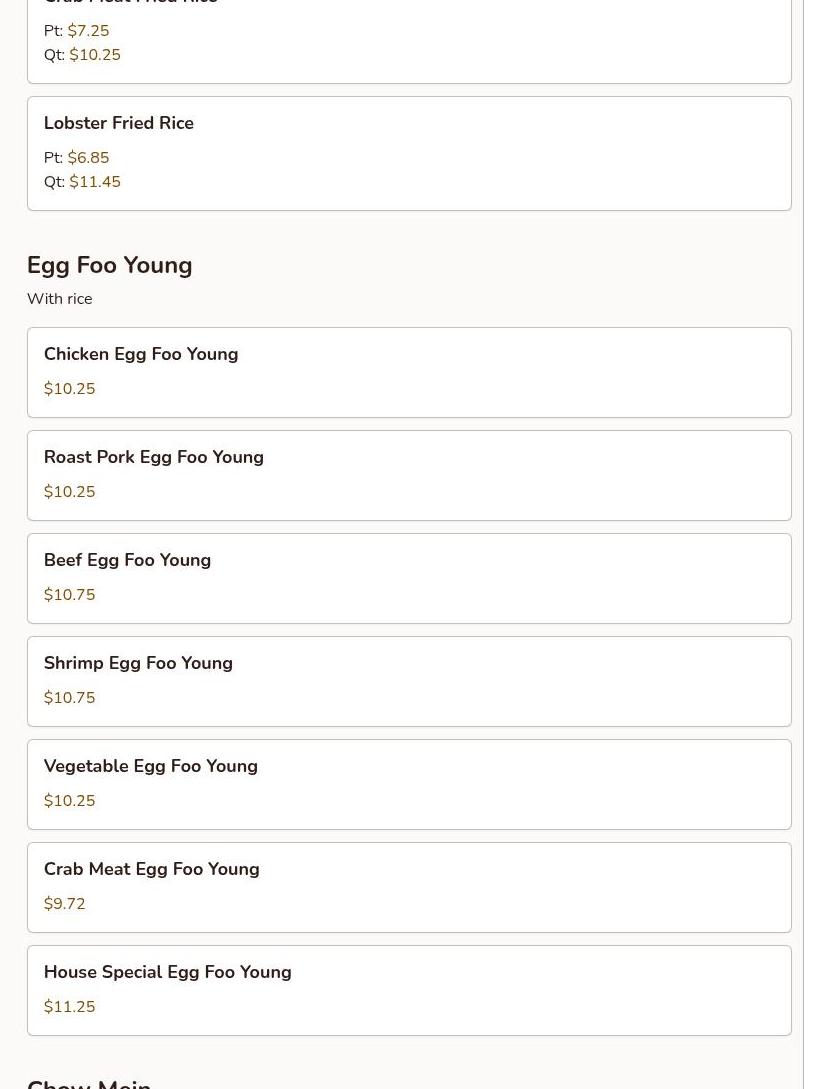This screenshot has width=824, height=1089.
Task: Click the price under Roast Pork Egg Foo Young
Action: [x=69, y=492]
